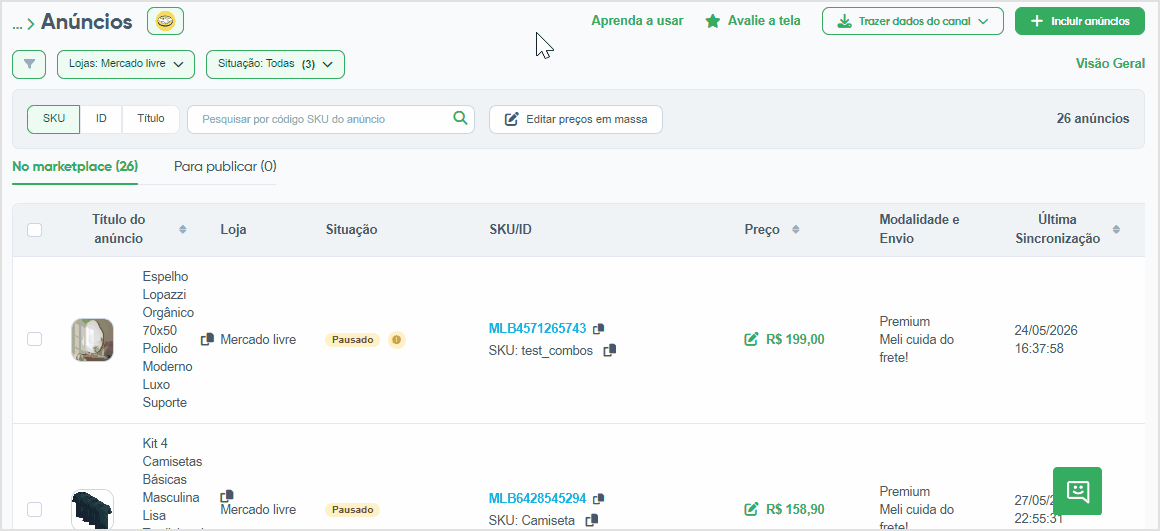
Task: Check the Espelho Lopazzi row checkbox
Action: 34,339
